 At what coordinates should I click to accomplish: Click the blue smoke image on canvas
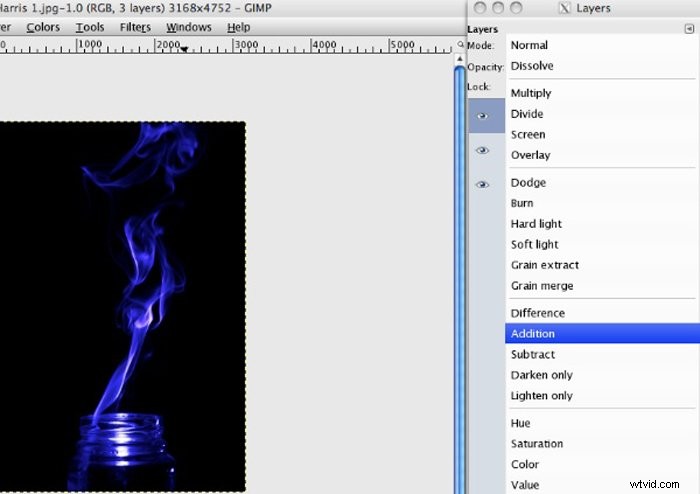click(x=140, y=300)
